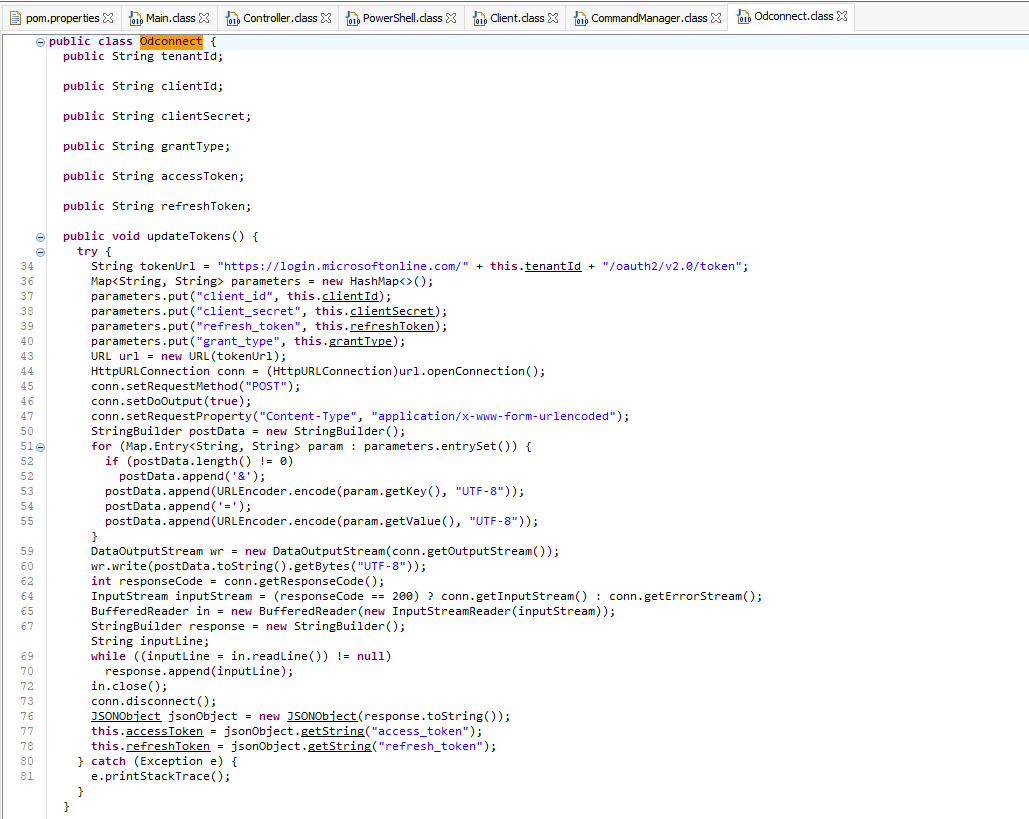Collapse the Odconnect class block
1029x819 pixels.
click(x=40, y=41)
